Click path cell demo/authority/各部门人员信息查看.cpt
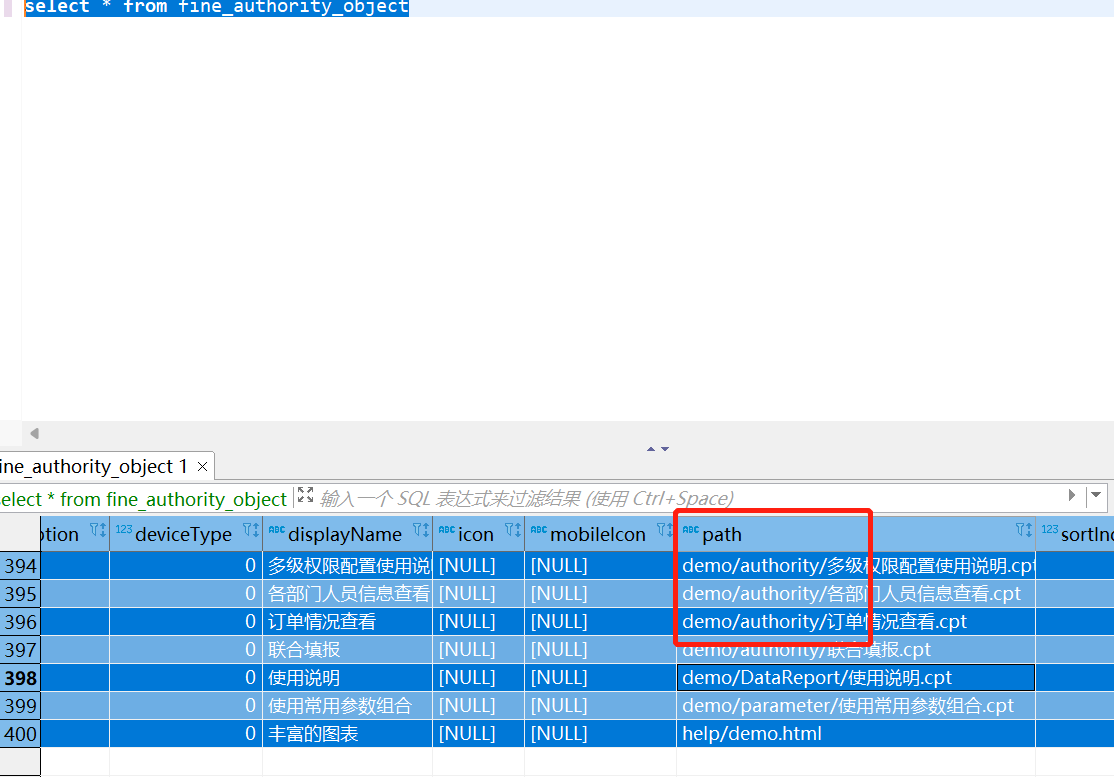The height and width of the screenshot is (777, 1114). [x=856, y=594]
